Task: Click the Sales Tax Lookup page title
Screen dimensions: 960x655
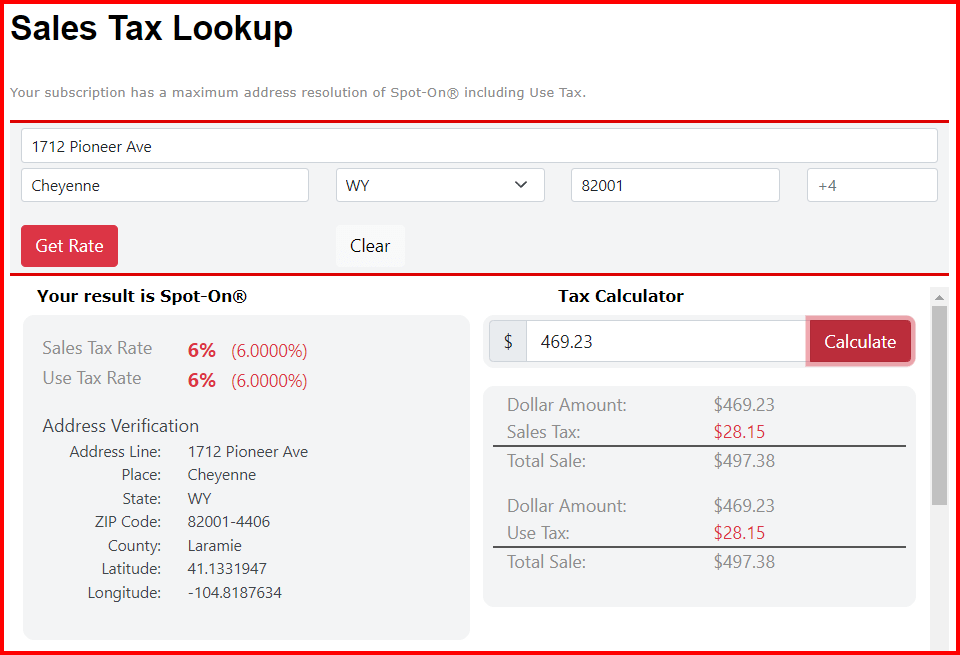Action: click(x=151, y=28)
